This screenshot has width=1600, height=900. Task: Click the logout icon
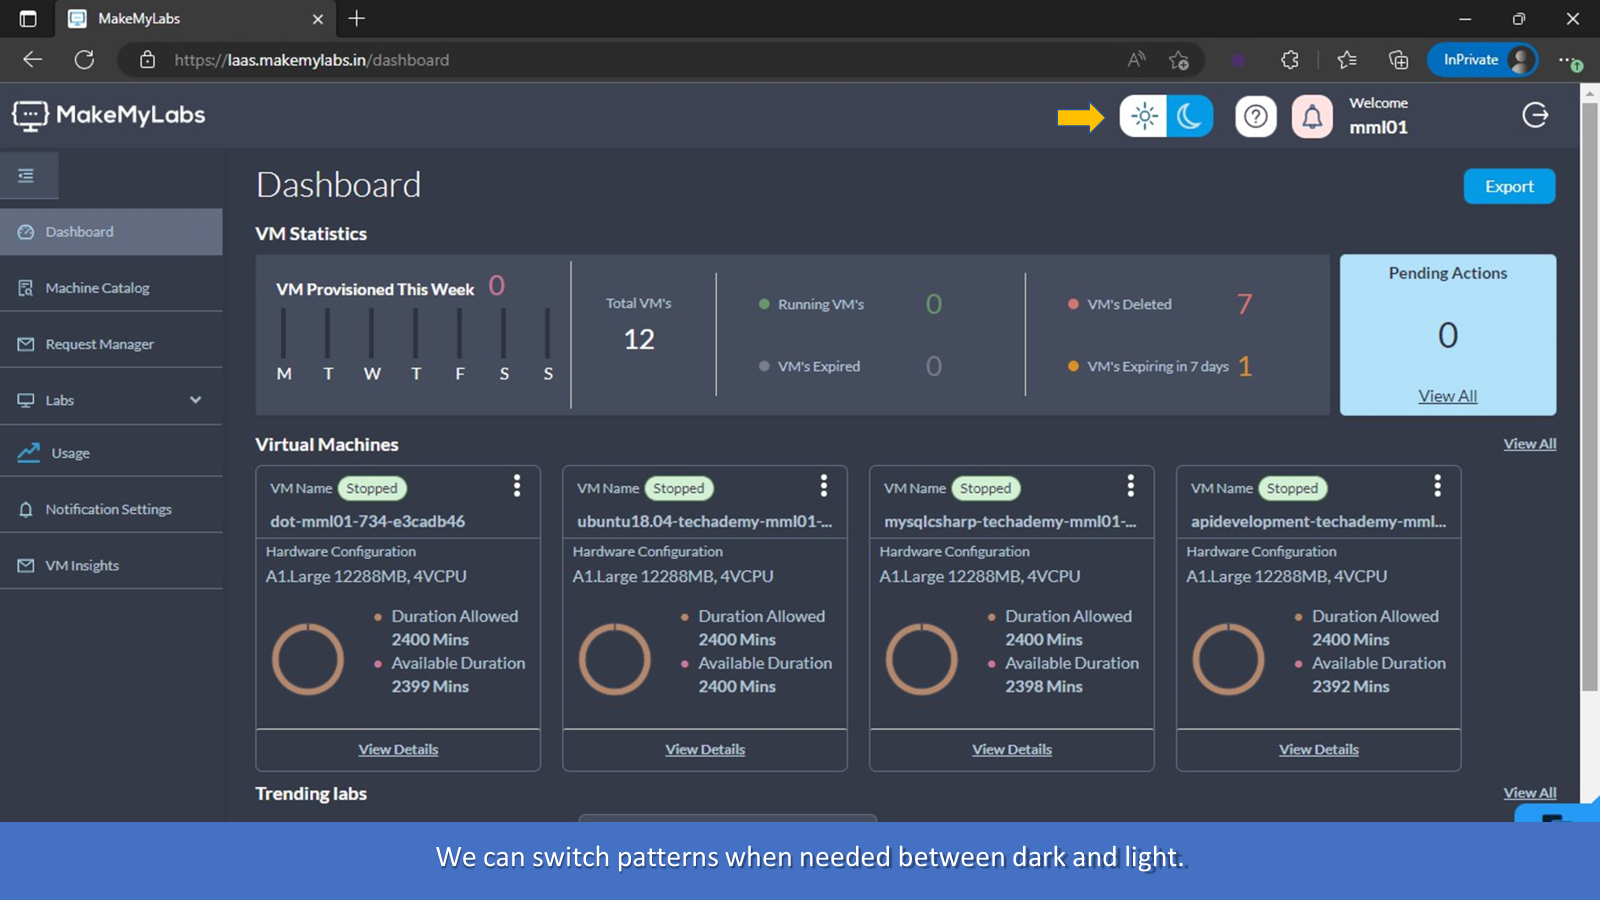click(1535, 115)
